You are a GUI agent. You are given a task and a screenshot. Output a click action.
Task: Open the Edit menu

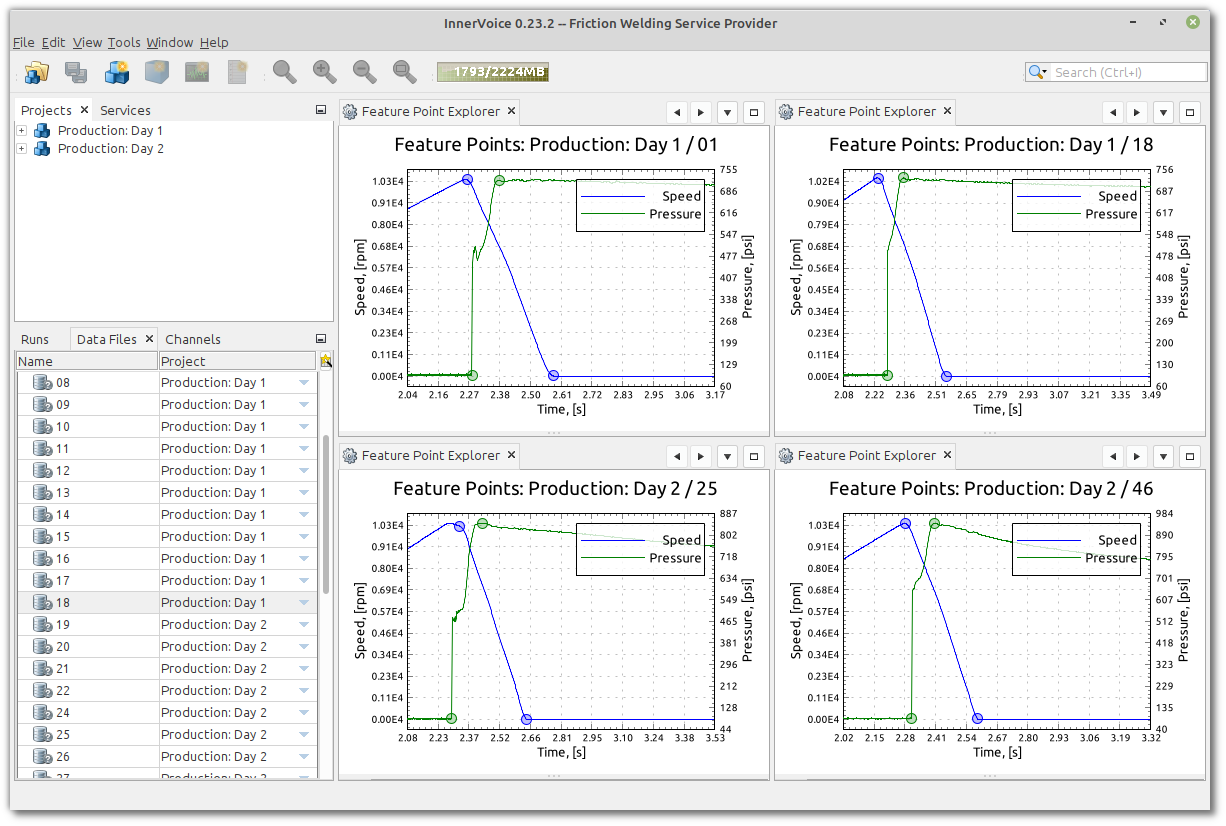(54, 42)
